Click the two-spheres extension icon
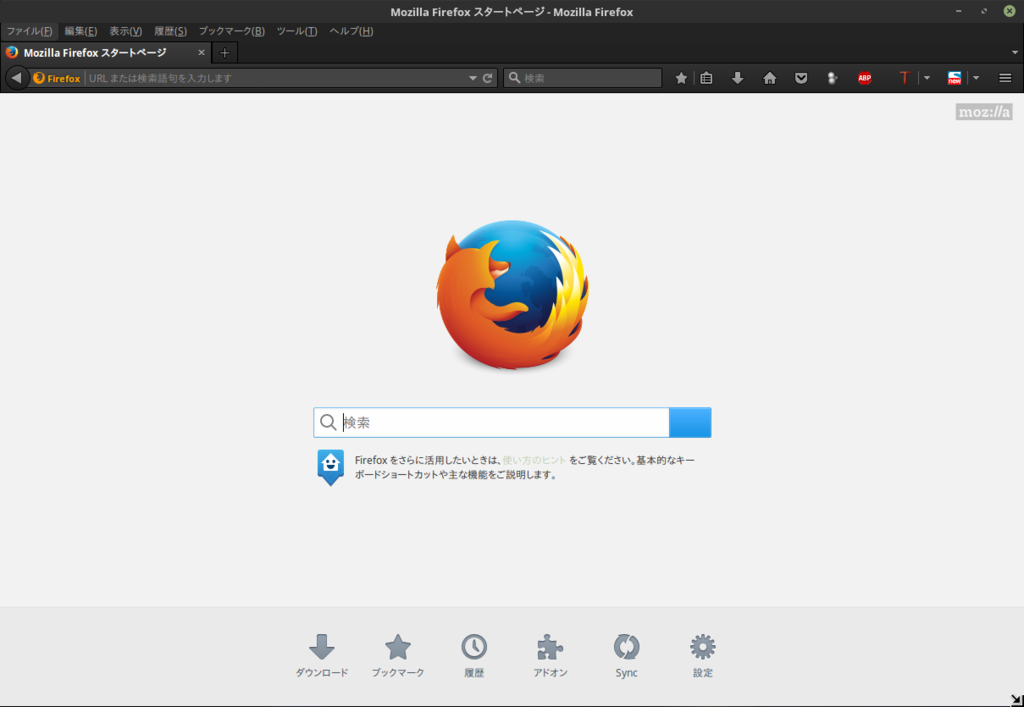The image size is (1024, 707). tap(833, 78)
